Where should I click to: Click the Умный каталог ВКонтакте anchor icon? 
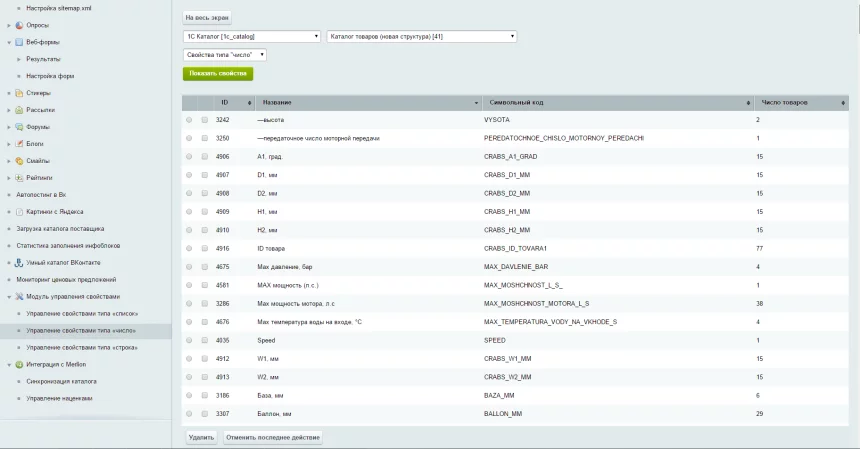[x=20, y=262]
